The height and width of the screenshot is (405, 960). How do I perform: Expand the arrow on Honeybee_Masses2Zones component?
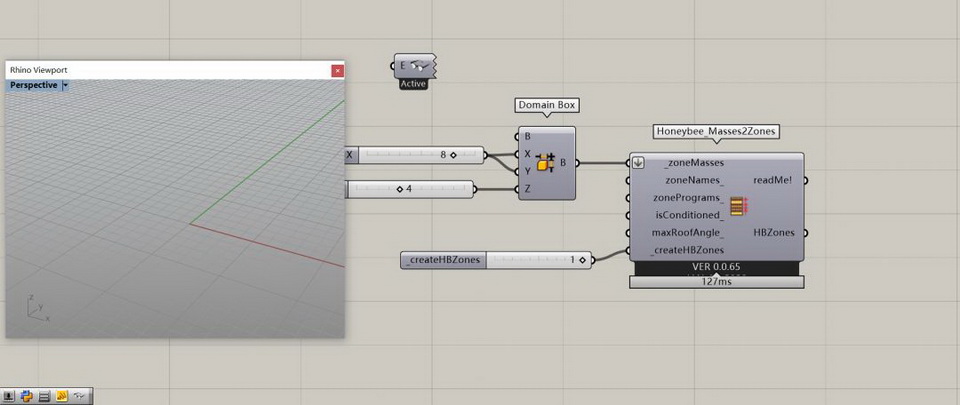(x=638, y=162)
